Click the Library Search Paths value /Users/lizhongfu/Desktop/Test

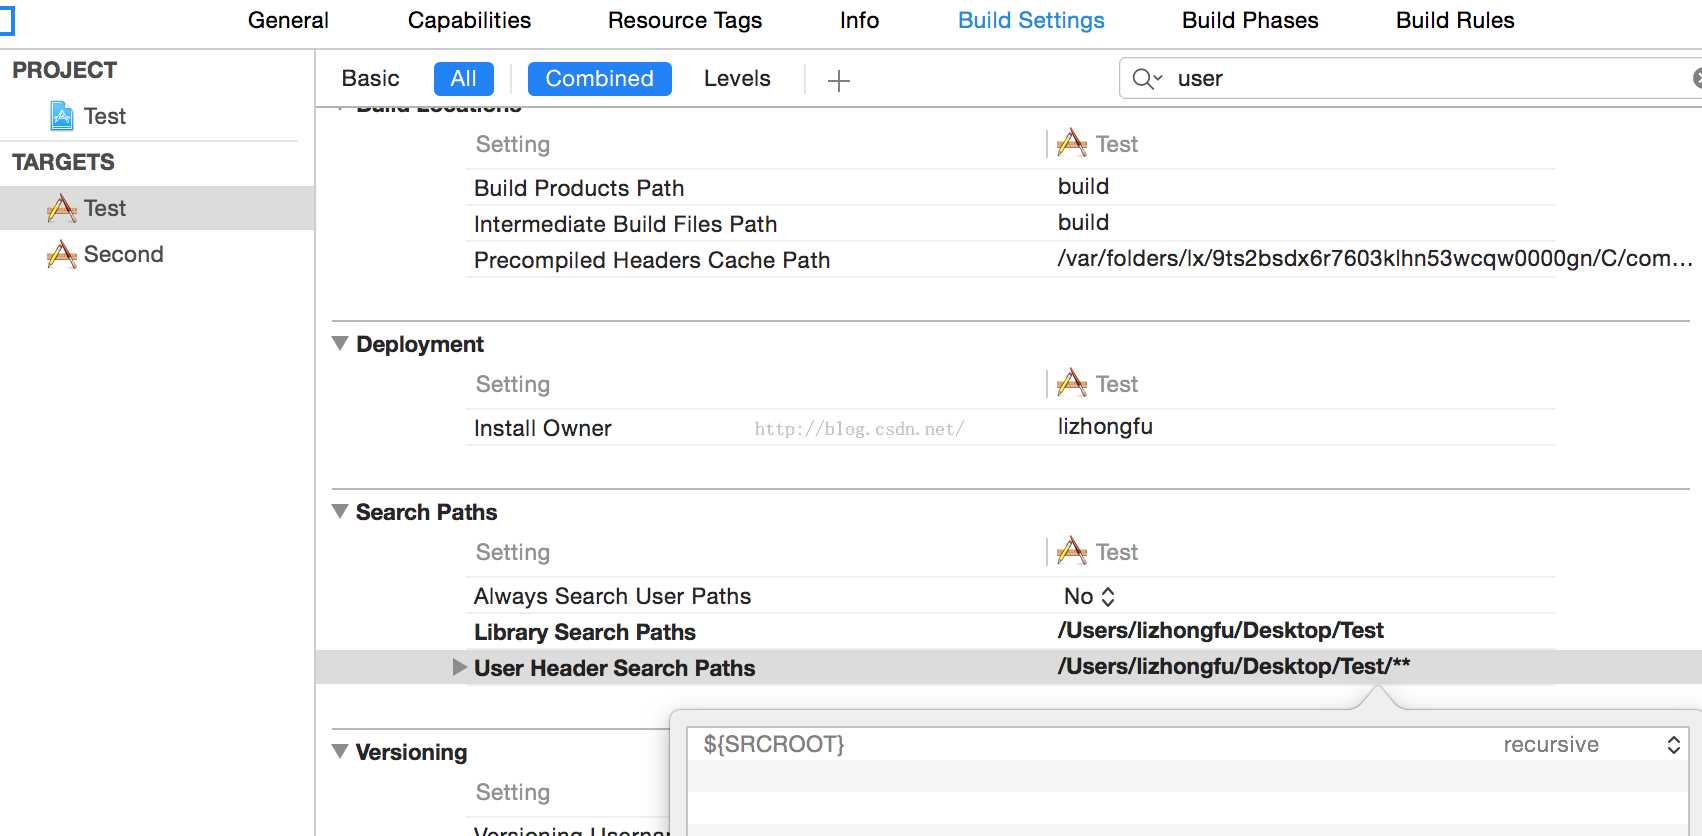pyautogui.click(x=1220, y=630)
